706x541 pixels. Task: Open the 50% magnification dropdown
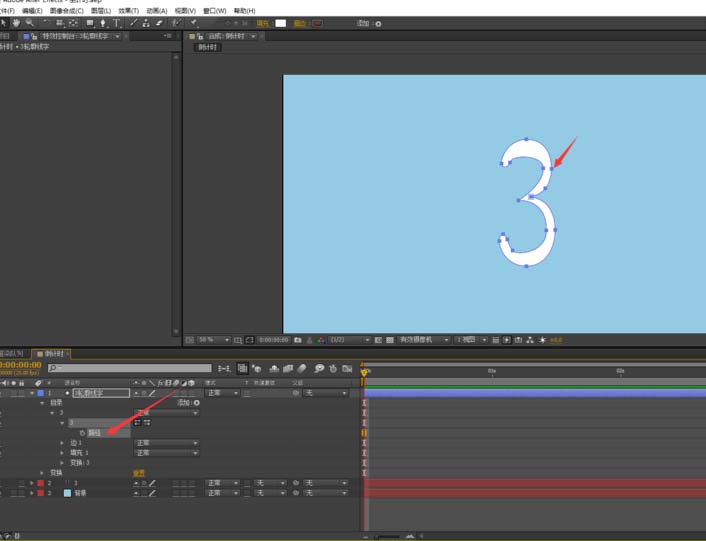click(x=213, y=340)
